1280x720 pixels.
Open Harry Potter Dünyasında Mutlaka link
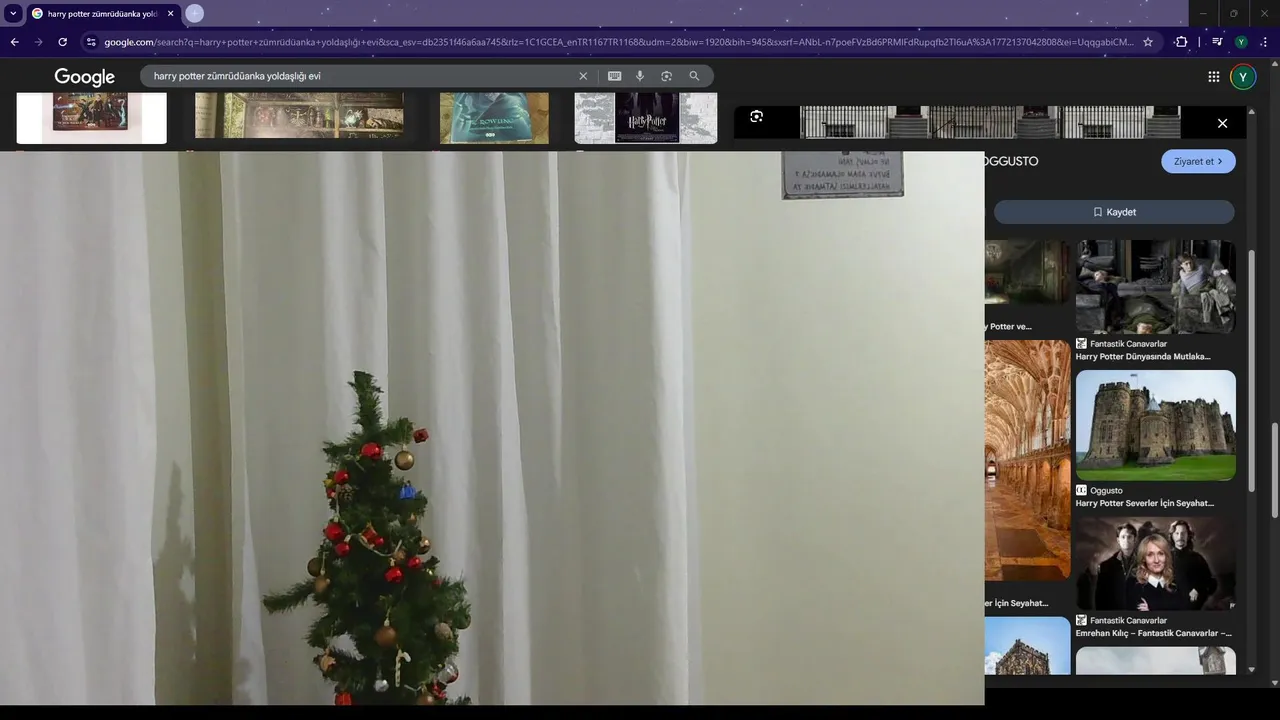pos(1143,356)
